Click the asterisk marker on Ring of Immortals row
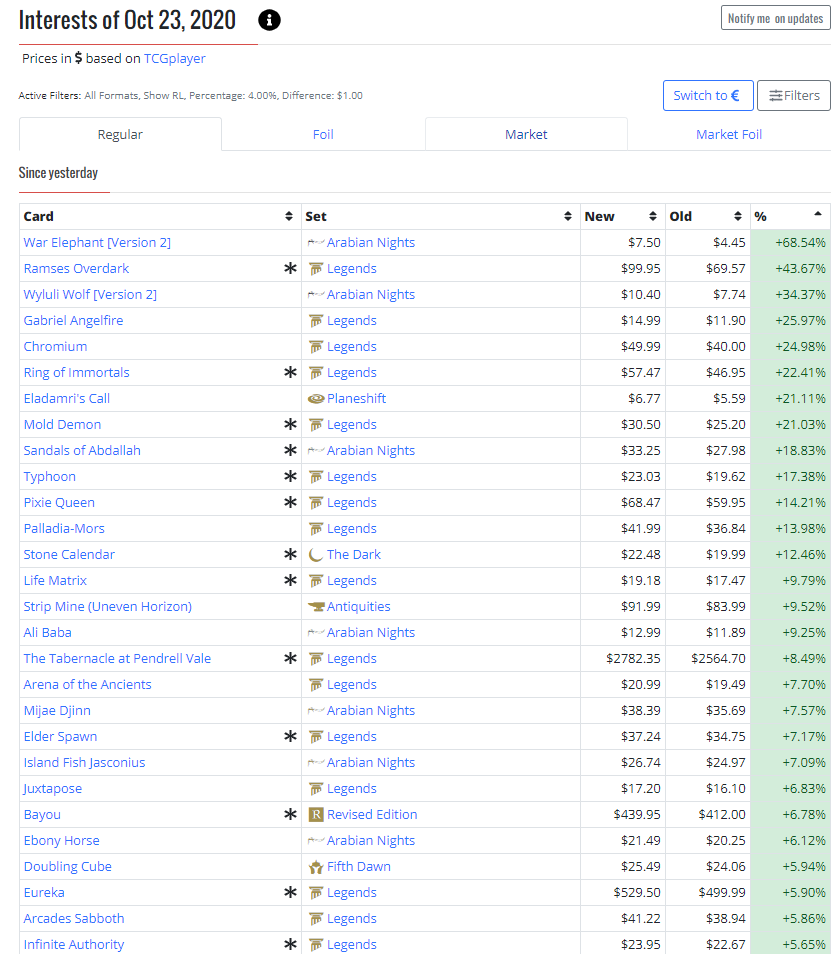This screenshot has width=838, height=954. coord(290,372)
